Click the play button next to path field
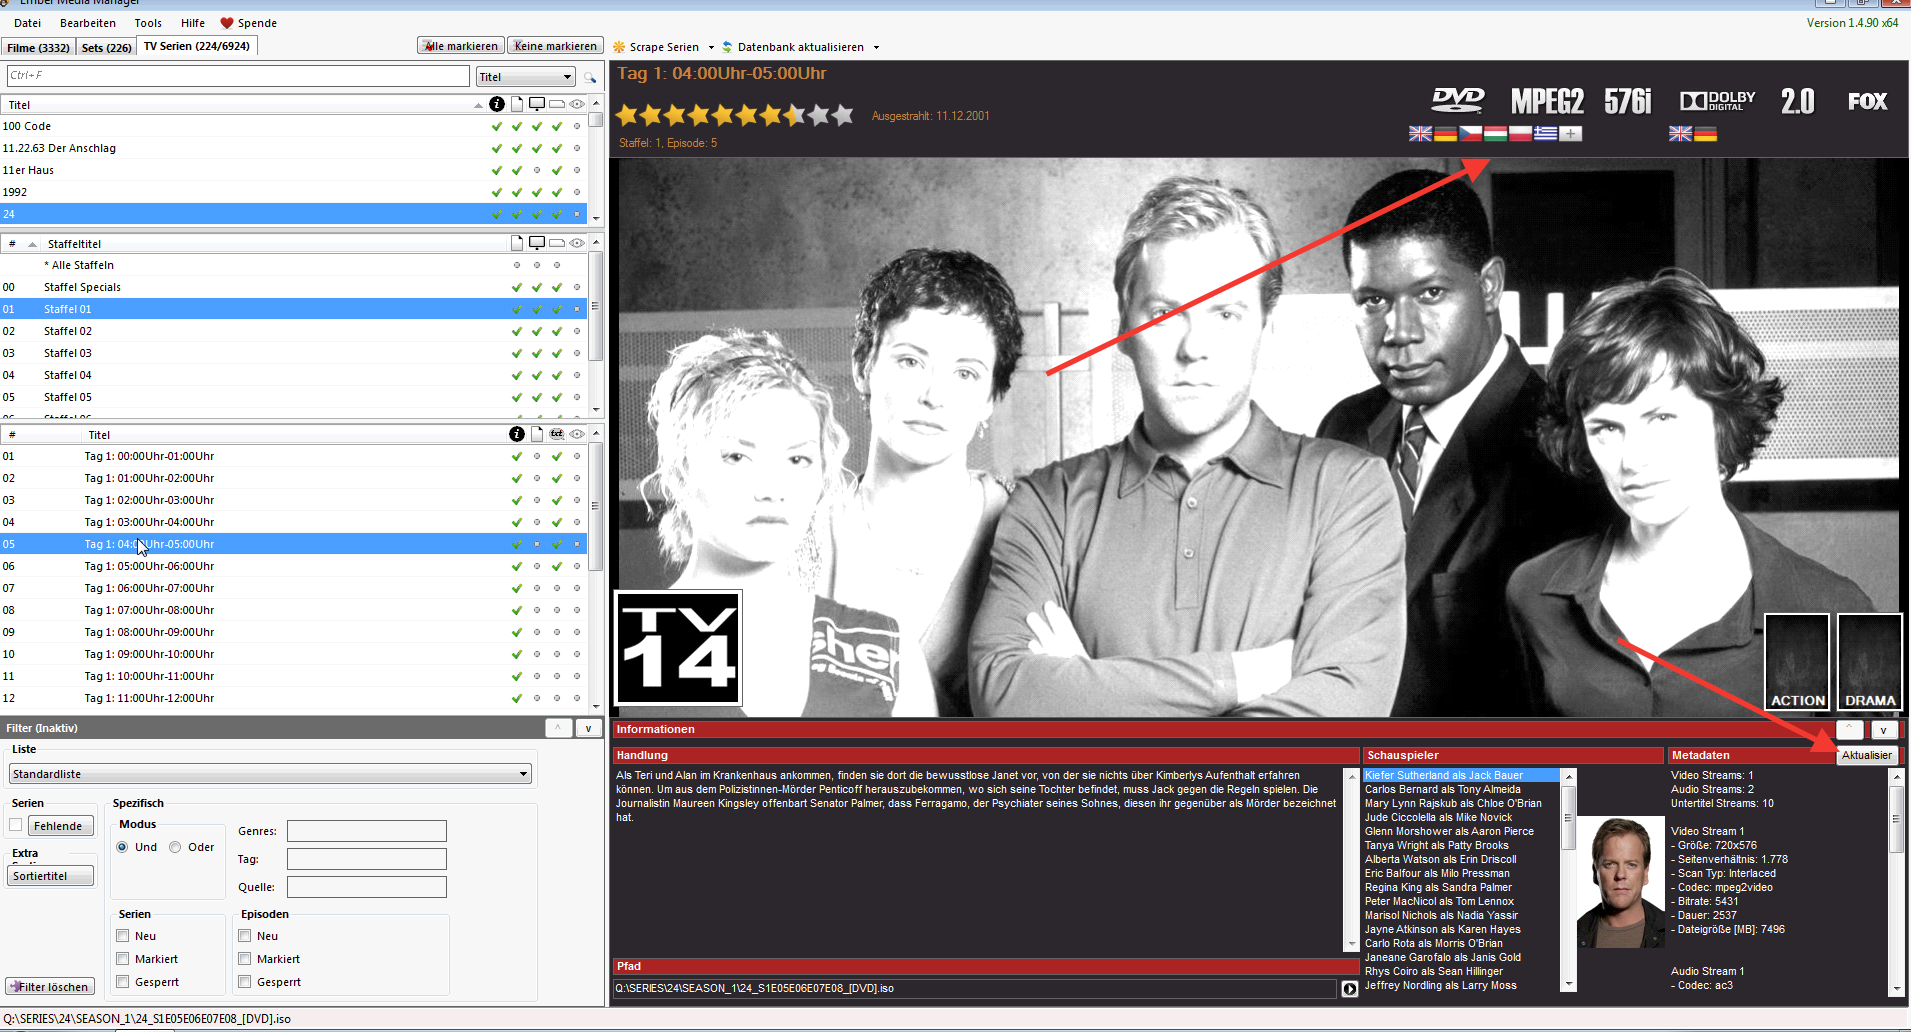Viewport: 1911px width, 1032px height. click(x=1349, y=989)
